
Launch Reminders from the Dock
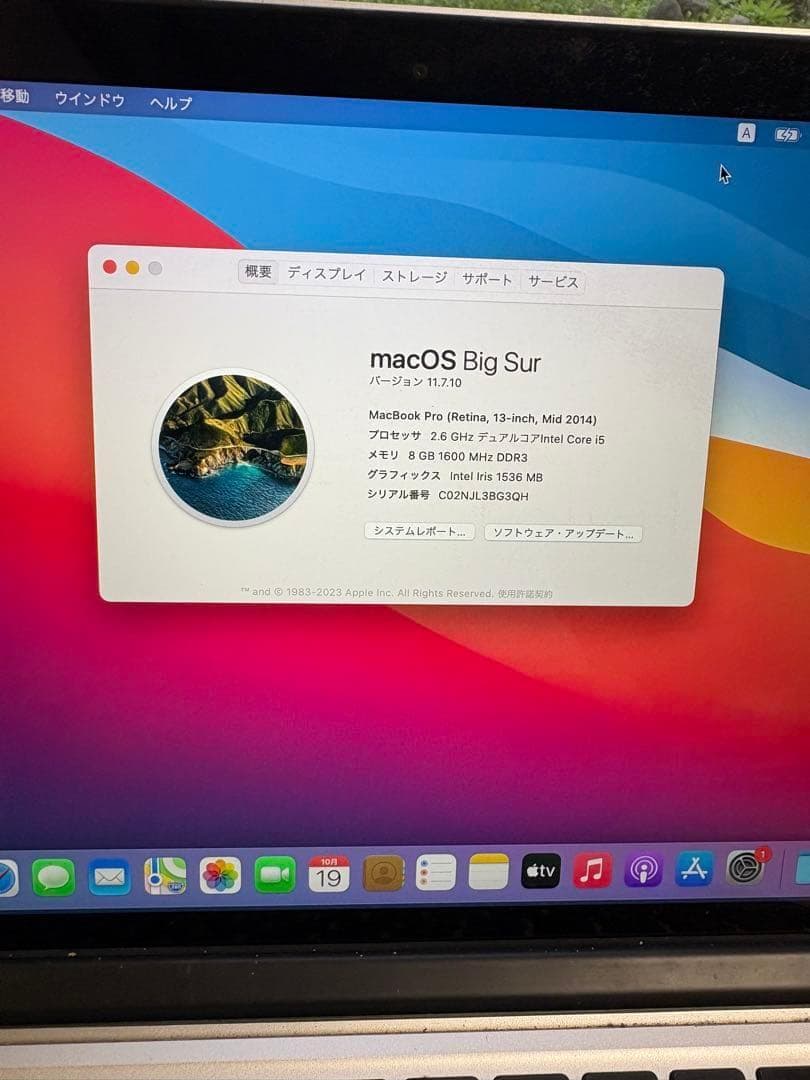436,872
